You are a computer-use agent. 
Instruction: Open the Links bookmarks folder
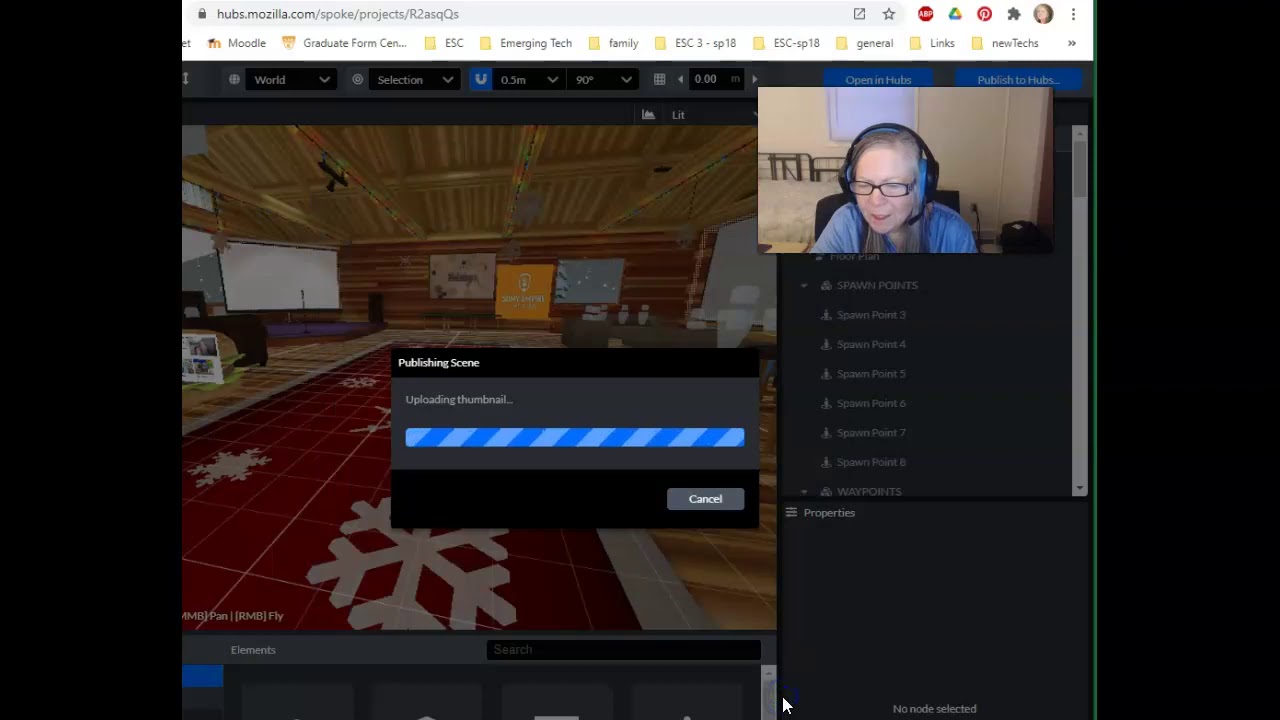[932, 43]
